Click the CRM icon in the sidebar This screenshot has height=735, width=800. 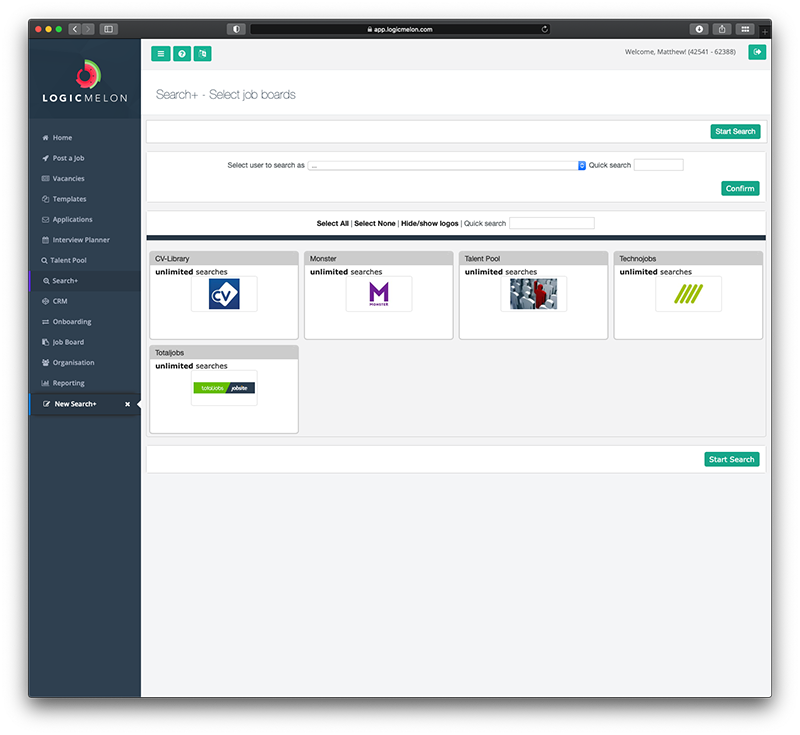click(45, 301)
